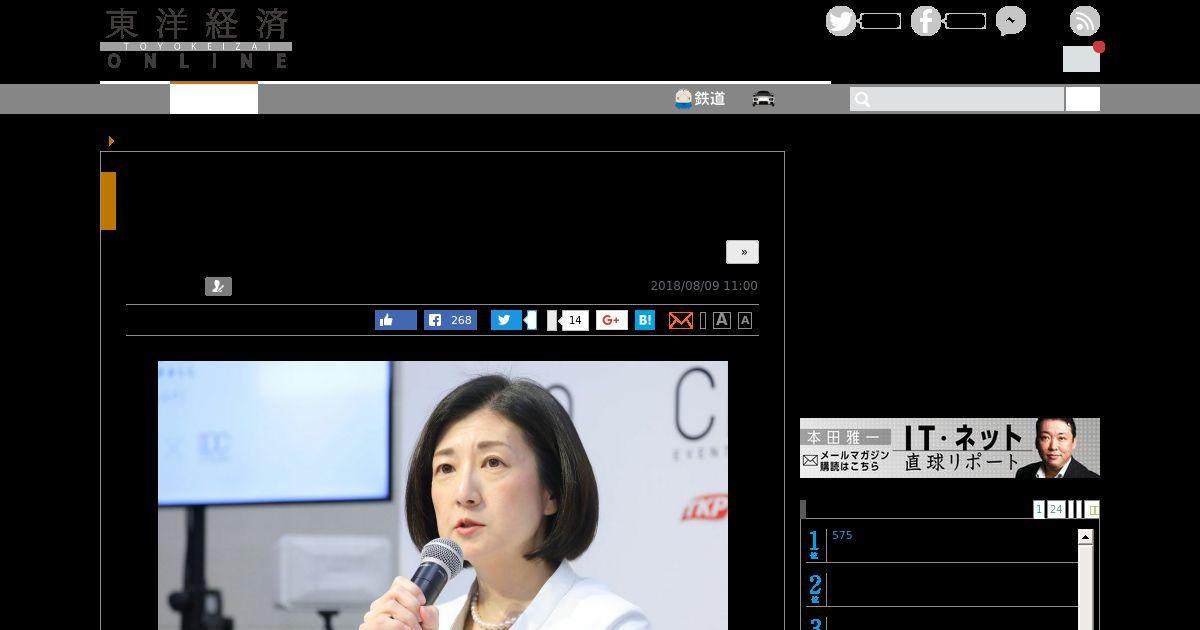
Task: Select the green-bordered ranking tab
Action: 1092,509
